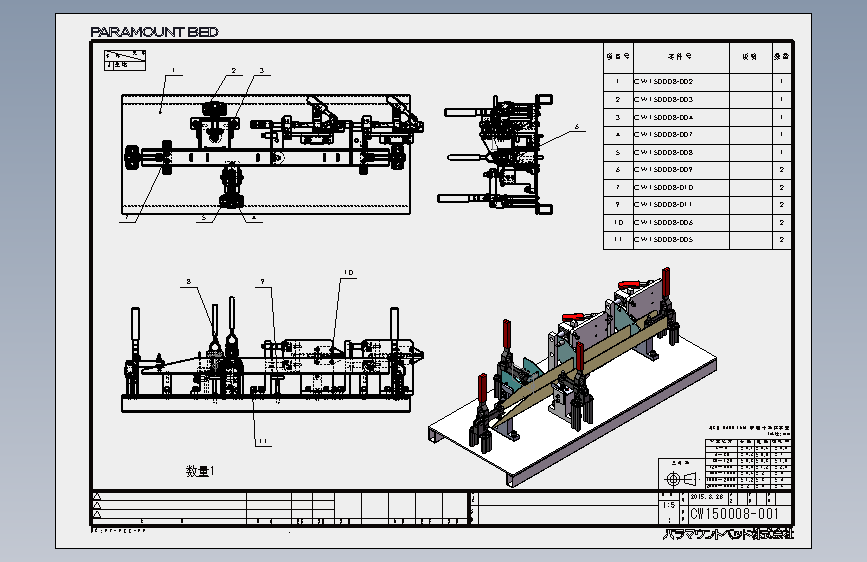Click the colored isometric view of the fixture

572,376
